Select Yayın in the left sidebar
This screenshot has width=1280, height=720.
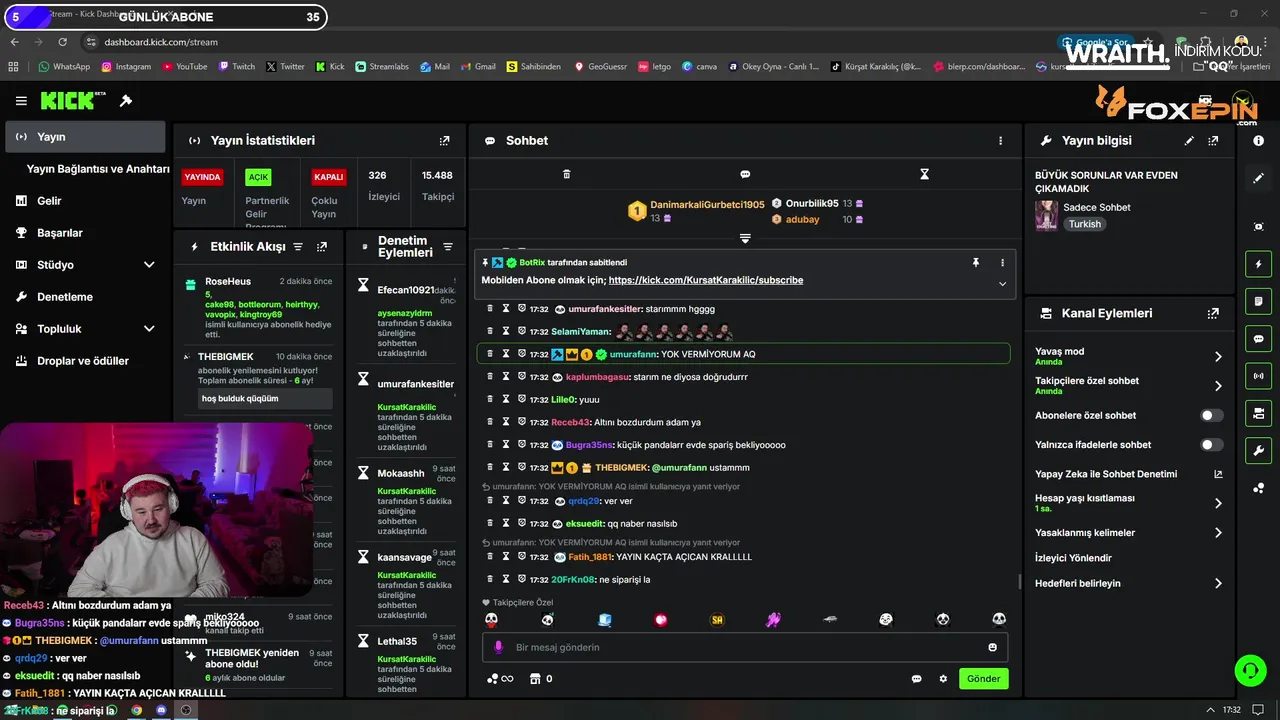85,137
